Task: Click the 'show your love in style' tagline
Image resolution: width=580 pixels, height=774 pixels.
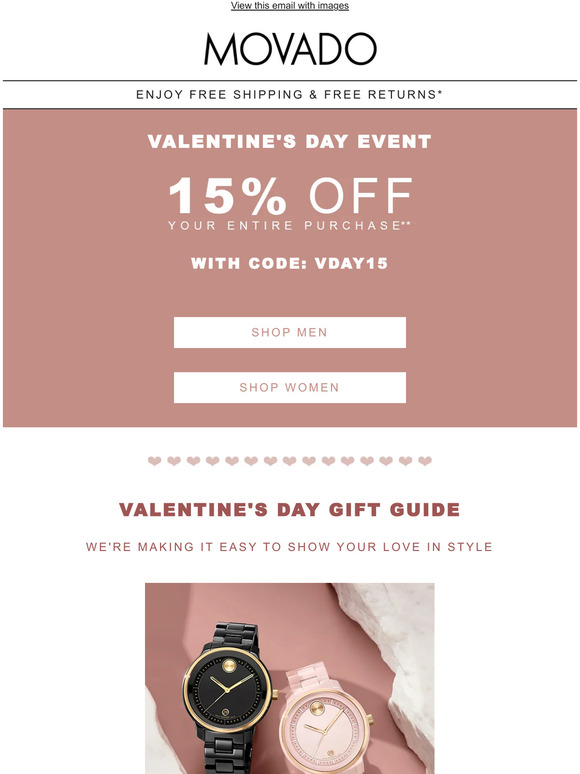Action: pyautogui.click(x=289, y=547)
